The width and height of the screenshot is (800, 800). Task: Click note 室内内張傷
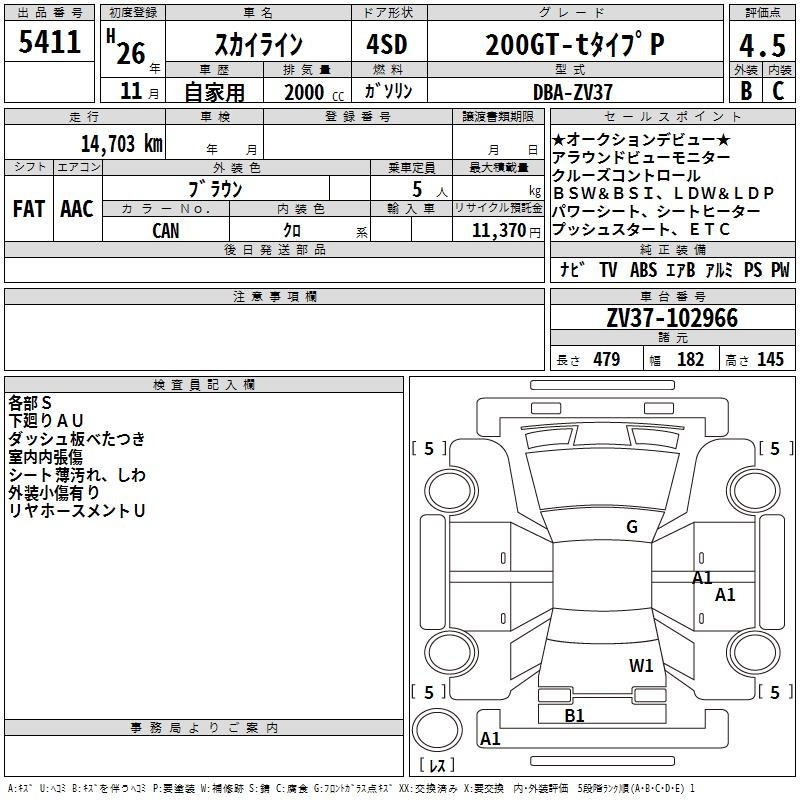tap(45, 457)
